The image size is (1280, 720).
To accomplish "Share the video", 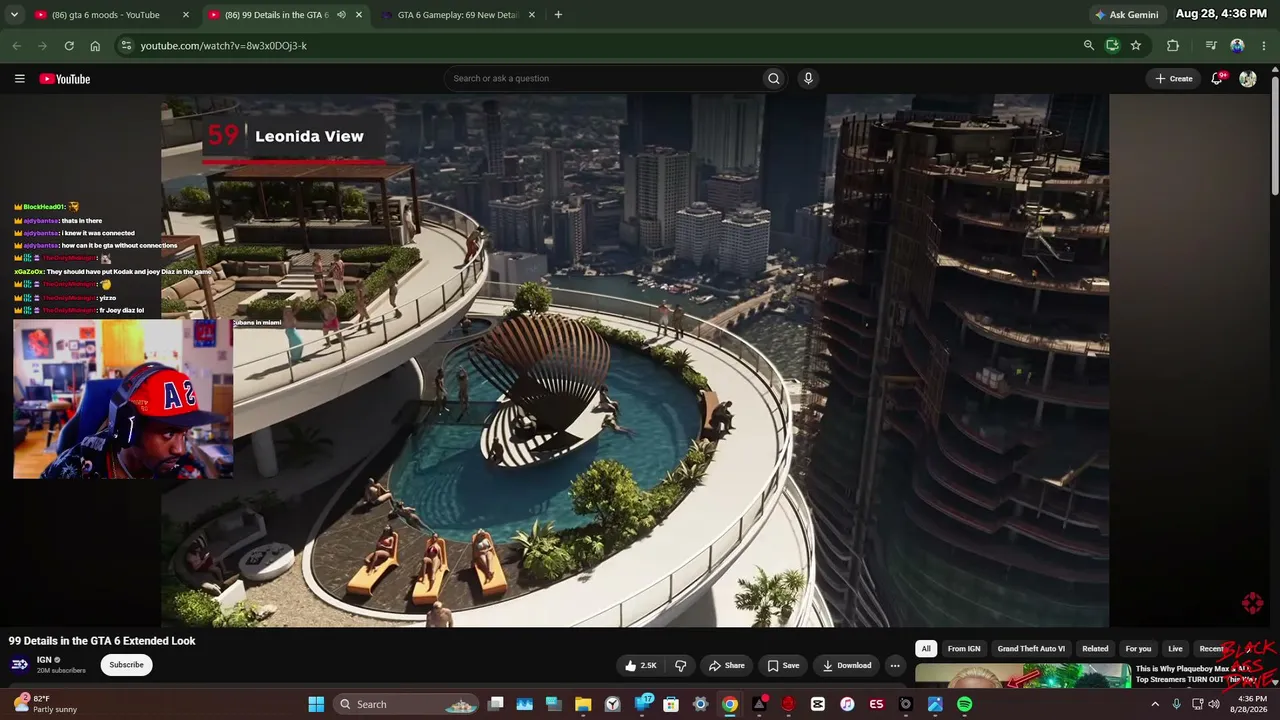I will (x=727, y=665).
